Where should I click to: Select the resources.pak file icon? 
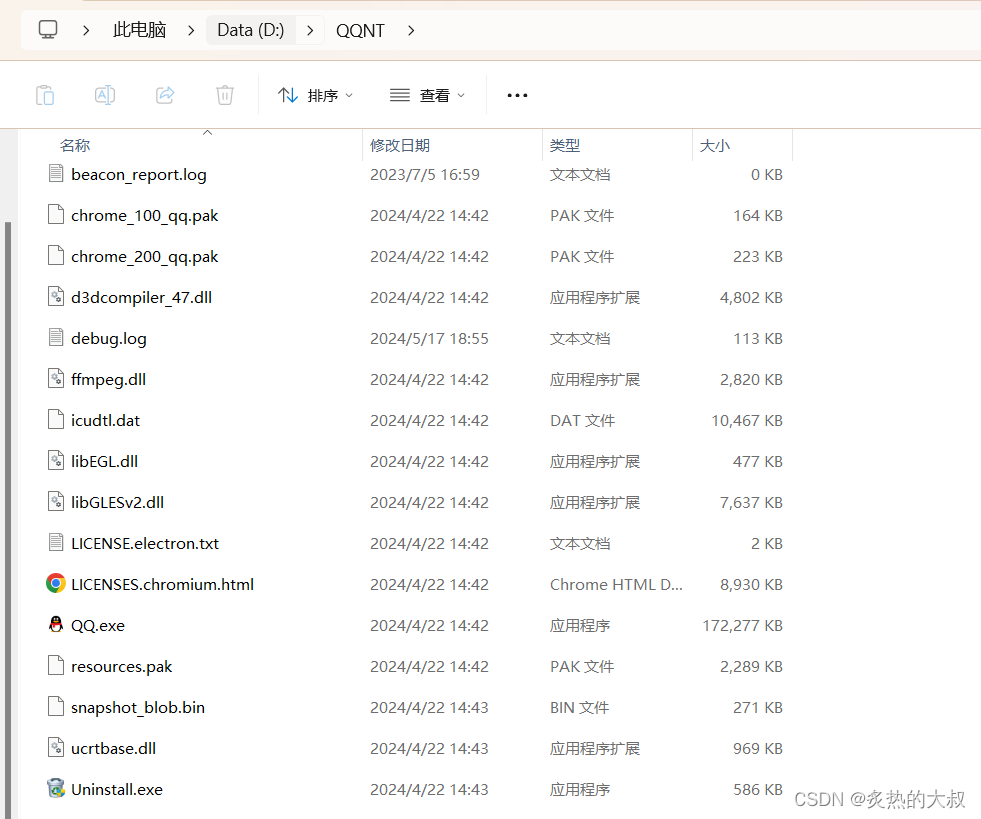[x=56, y=665]
